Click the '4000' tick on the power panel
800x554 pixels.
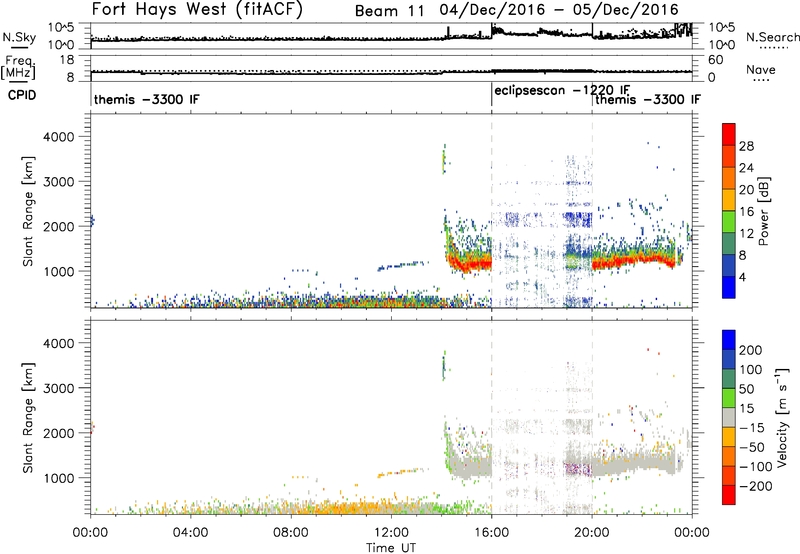(x=58, y=137)
